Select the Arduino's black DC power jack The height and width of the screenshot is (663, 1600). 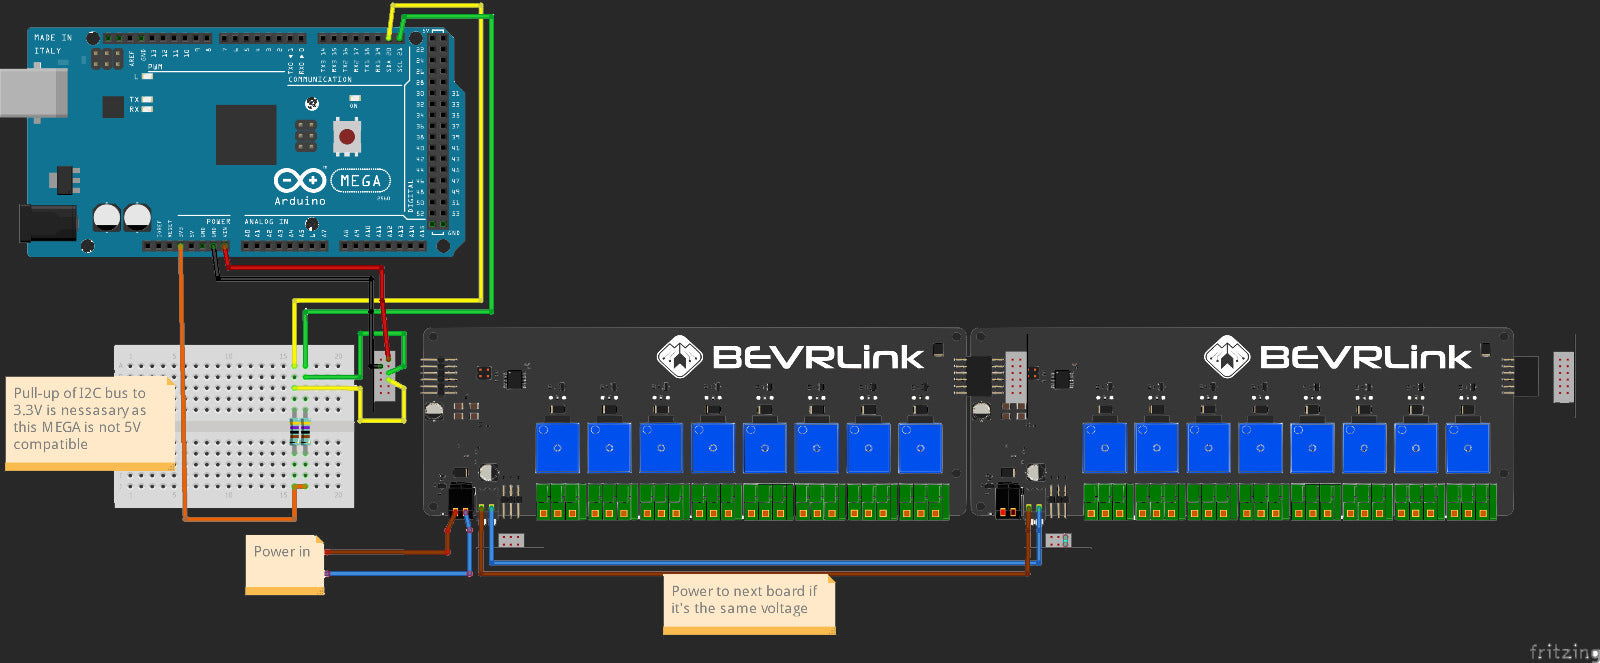[x=47, y=223]
